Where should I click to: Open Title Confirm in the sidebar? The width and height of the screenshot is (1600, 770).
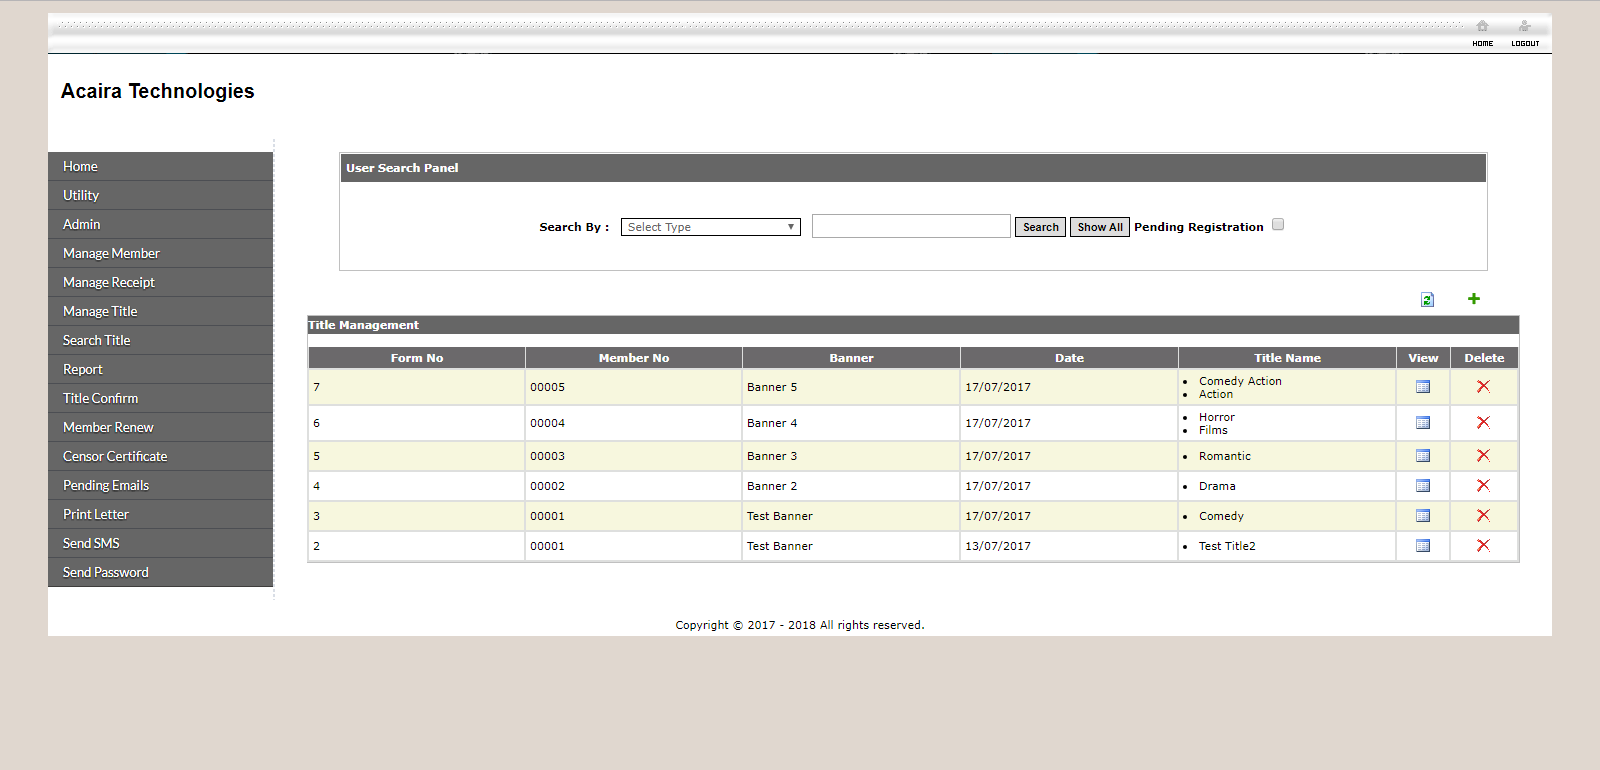coord(100,399)
